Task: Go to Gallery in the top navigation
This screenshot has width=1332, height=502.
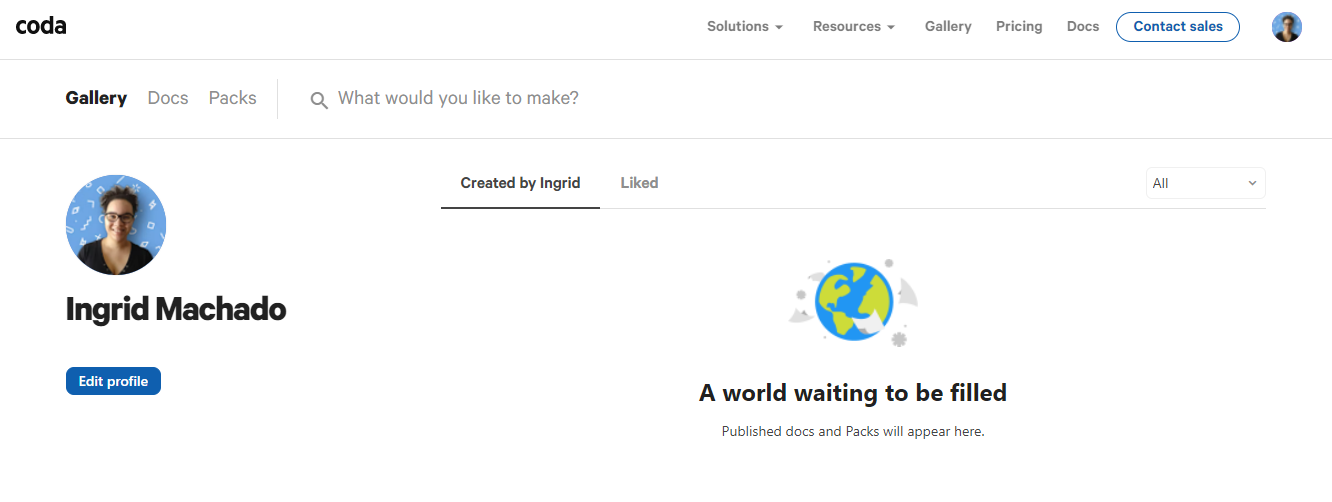Action: click(947, 27)
